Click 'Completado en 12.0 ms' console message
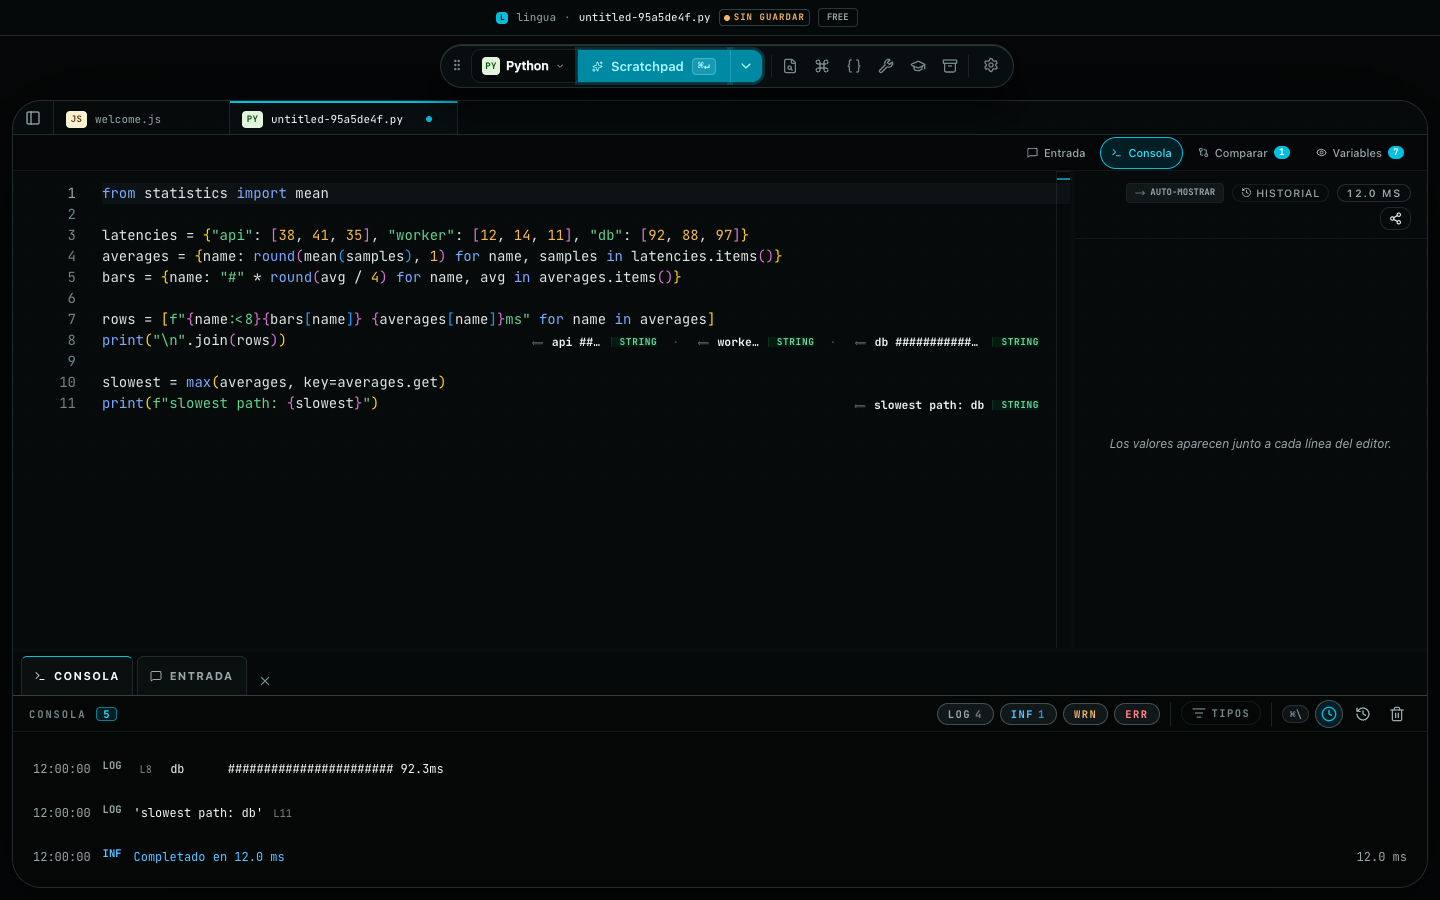1440x900 pixels. click(x=209, y=857)
